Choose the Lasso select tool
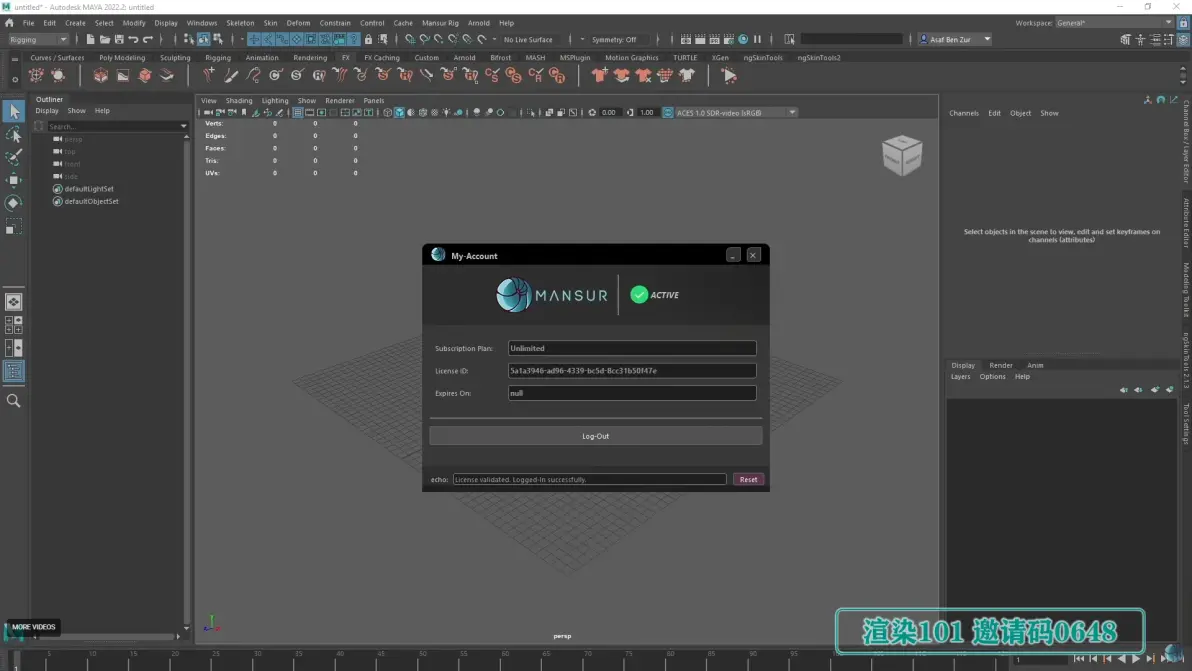The image size is (1192, 671). pos(13,135)
